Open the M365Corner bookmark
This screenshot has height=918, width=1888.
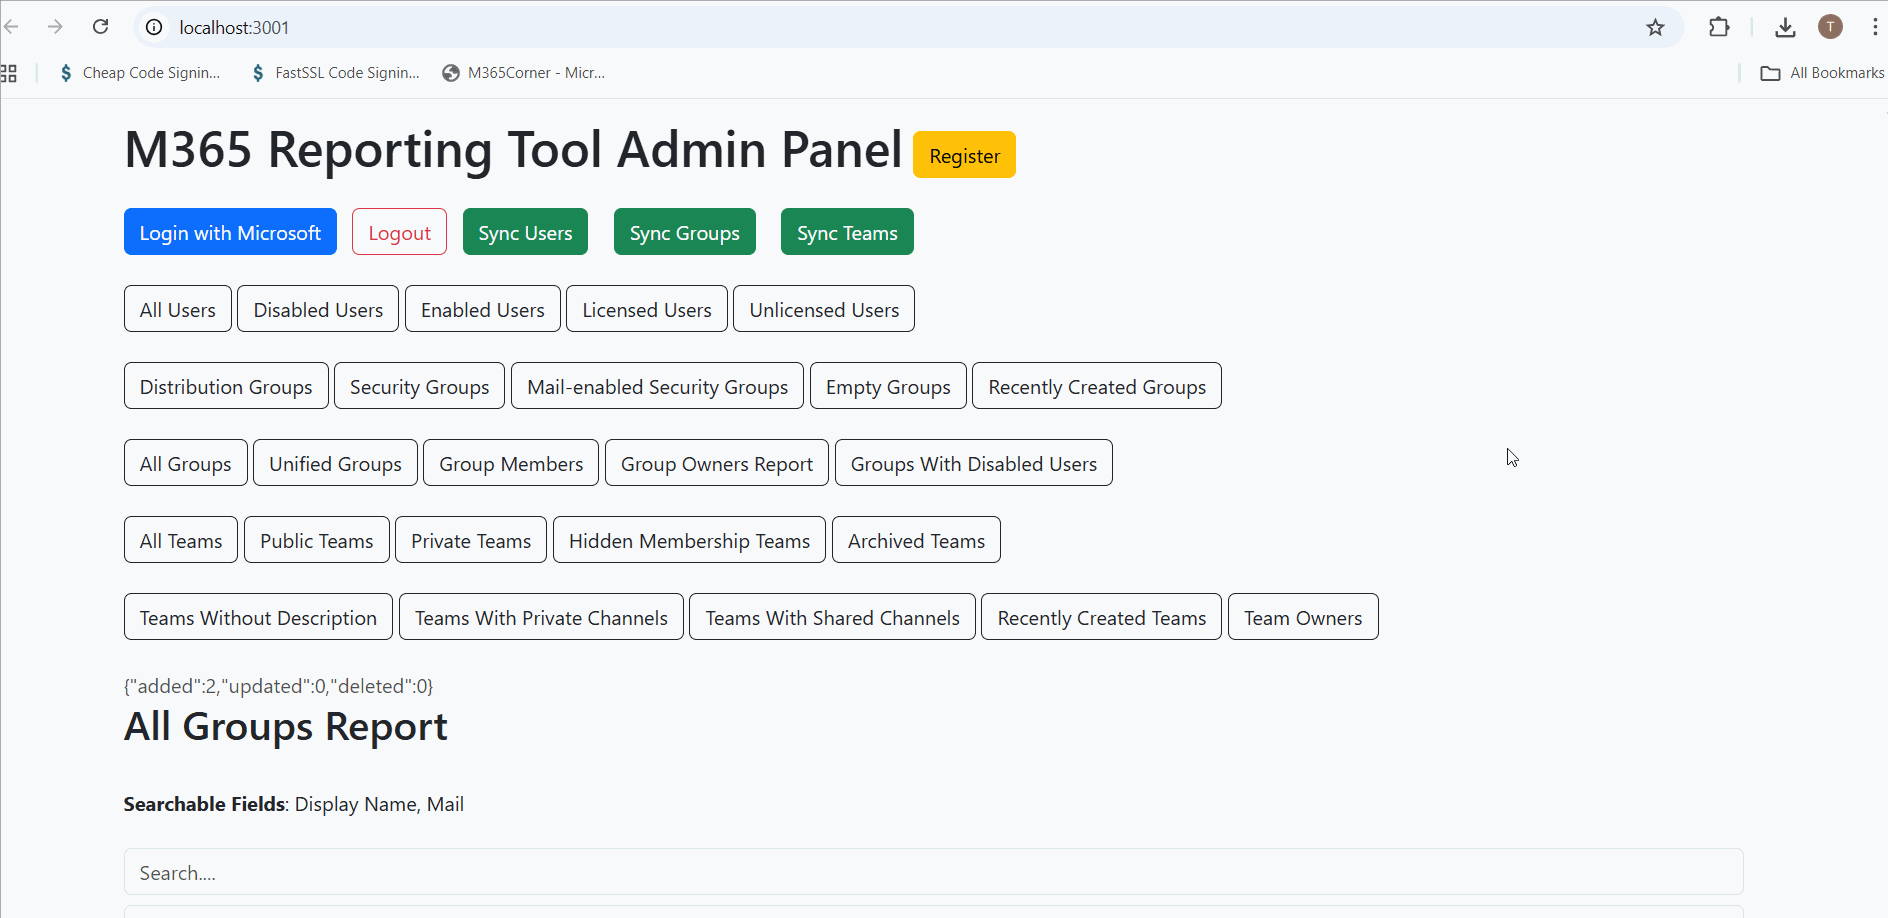pyautogui.click(x=524, y=73)
